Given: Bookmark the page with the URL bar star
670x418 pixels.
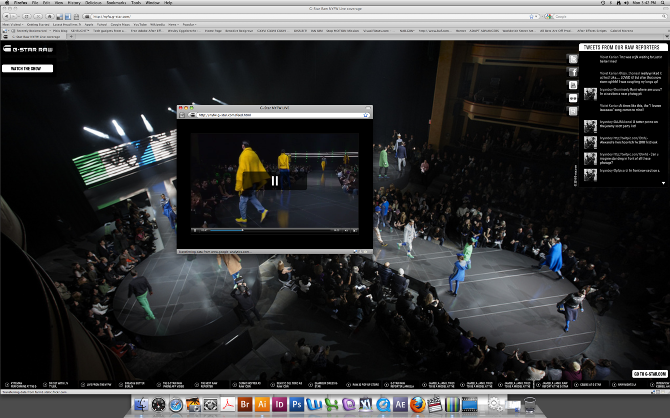Looking at the screenshot, I should click(532, 16).
